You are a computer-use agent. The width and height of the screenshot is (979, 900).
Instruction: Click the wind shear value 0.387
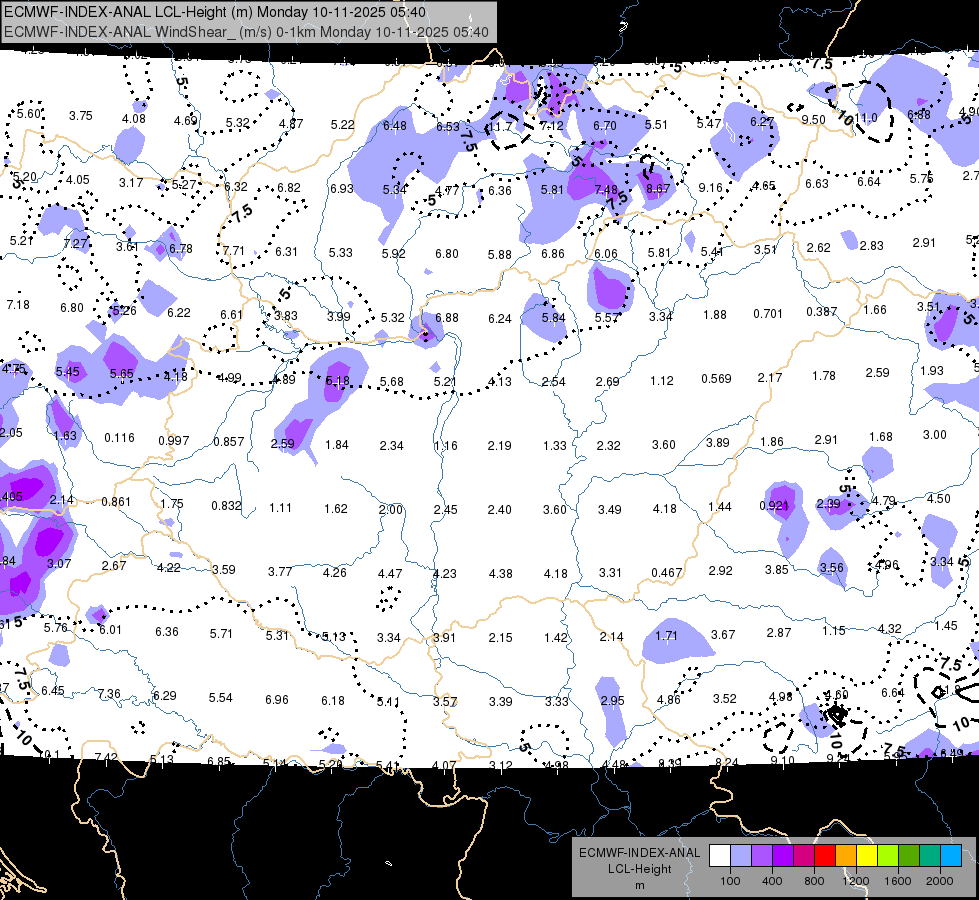pyautogui.click(x=821, y=312)
